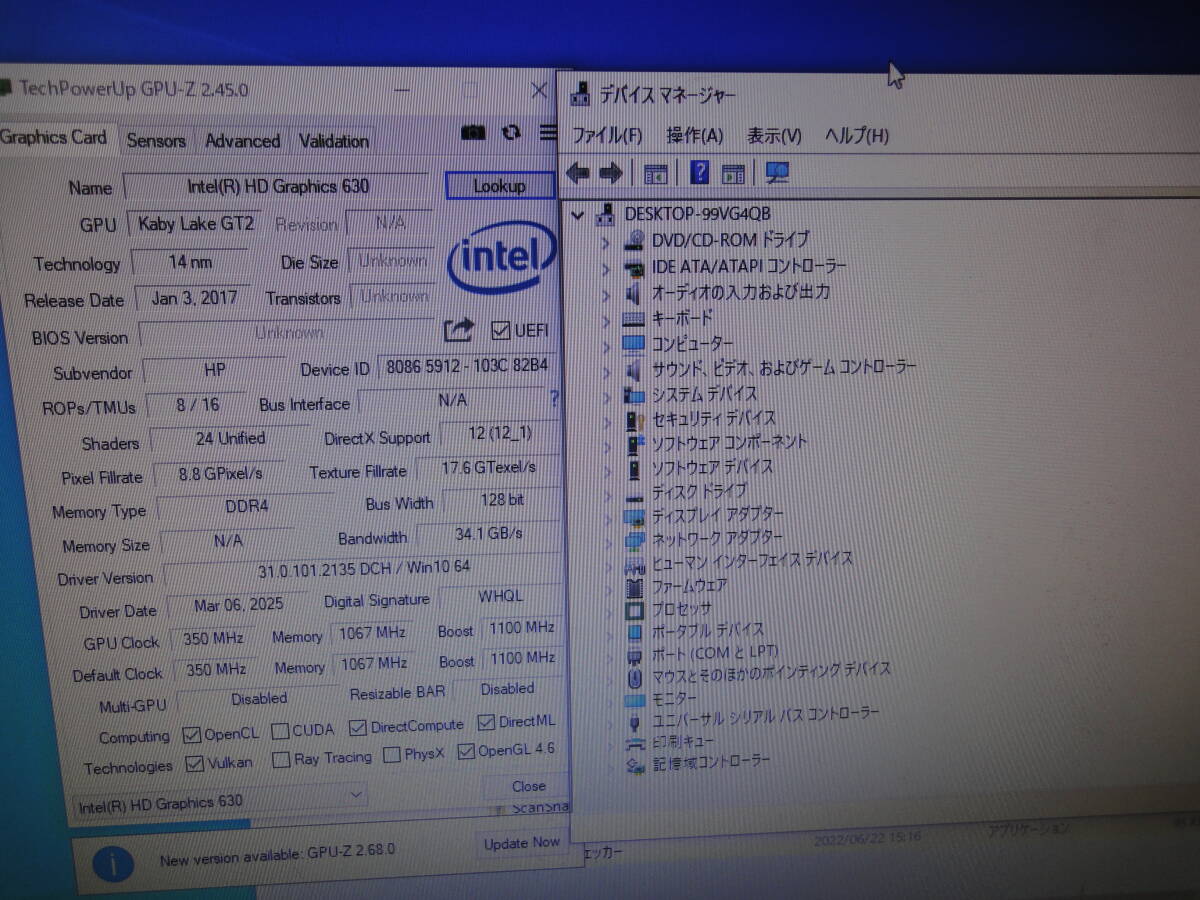Click the blue info icon in update notification
The width and height of the screenshot is (1200, 900).
[x=114, y=864]
